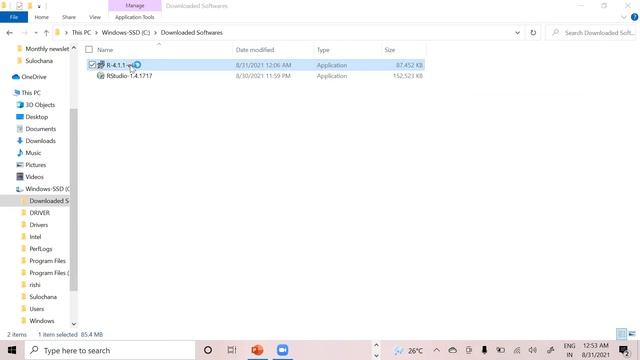Open the Windows Start menu

click(11, 350)
